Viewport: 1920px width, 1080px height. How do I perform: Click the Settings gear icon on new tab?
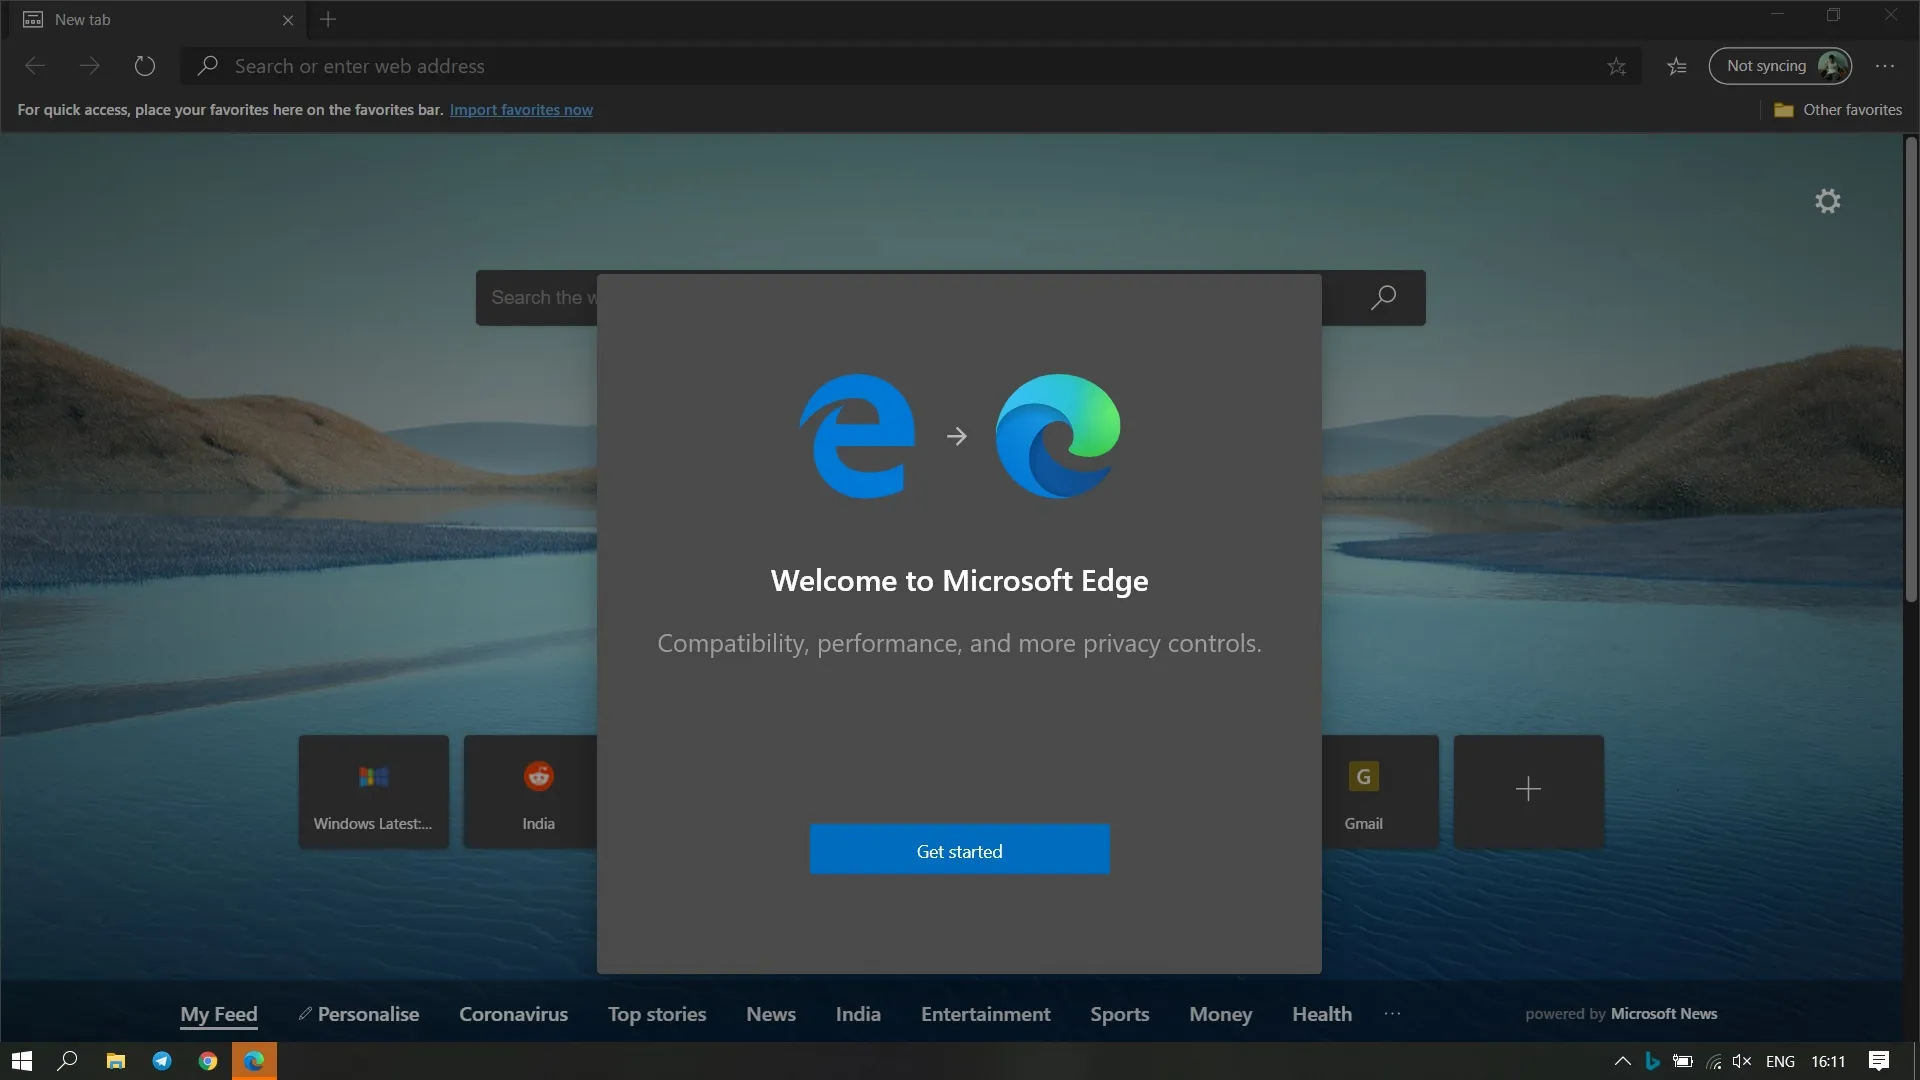pos(1826,200)
